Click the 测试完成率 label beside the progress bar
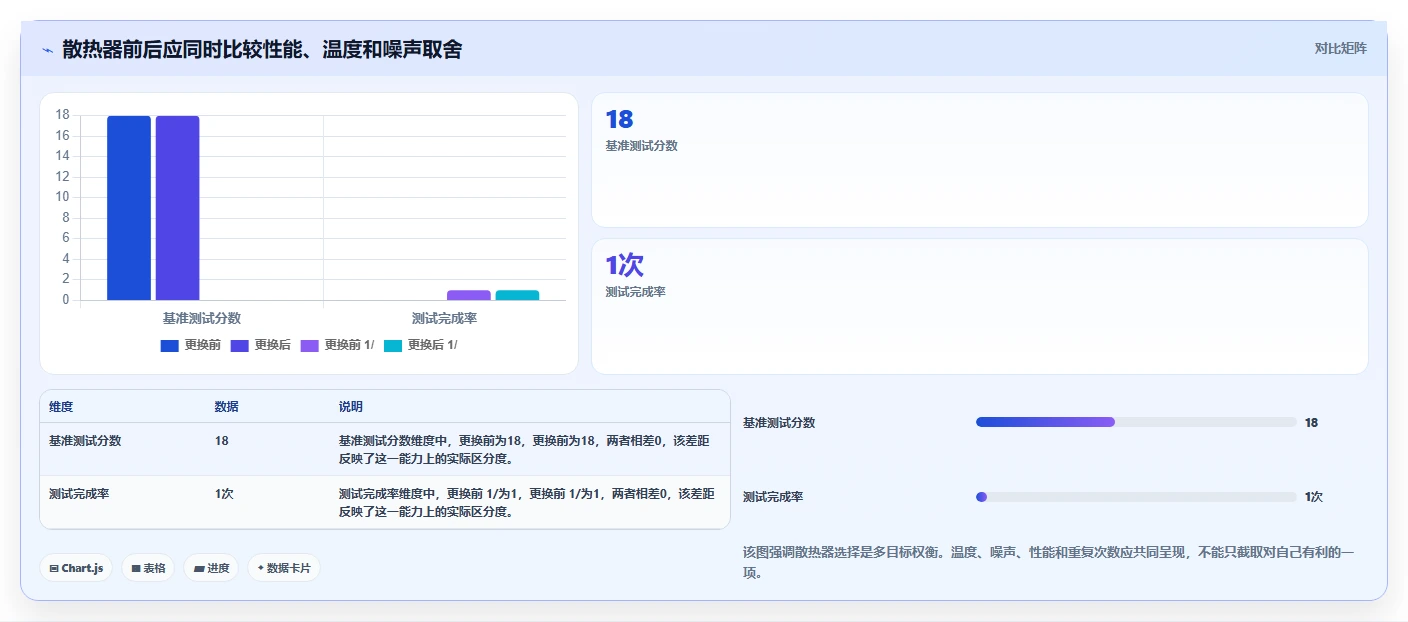Screen dimensions: 1408x622 [x=773, y=497]
